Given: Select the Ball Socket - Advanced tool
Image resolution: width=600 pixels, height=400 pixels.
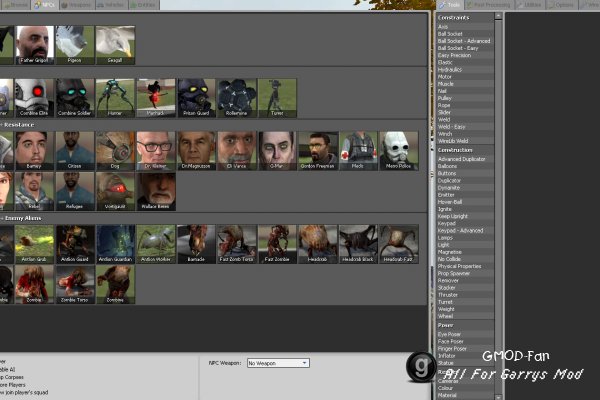Looking at the screenshot, I should pyautogui.click(x=465, y=41).
